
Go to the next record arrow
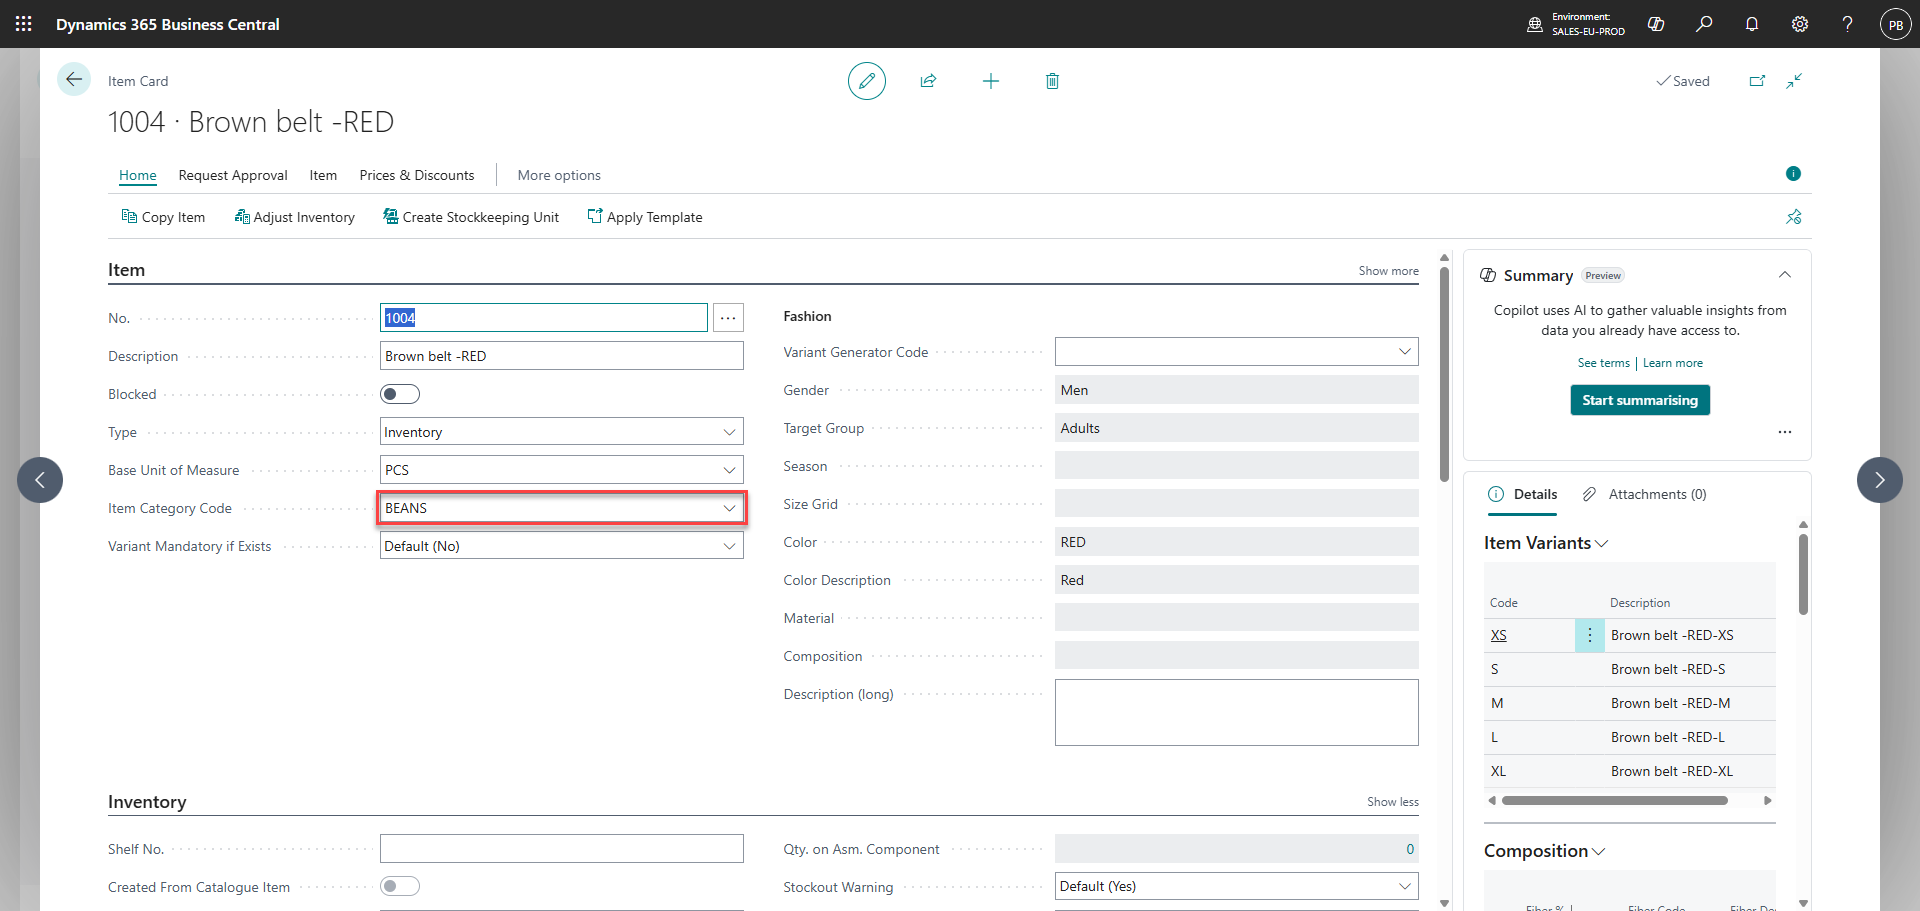[1880, 480]
